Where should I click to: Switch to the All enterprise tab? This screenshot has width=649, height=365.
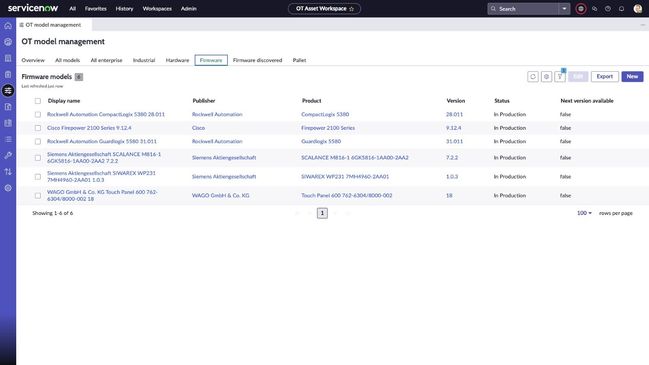click(x=106, y=60)
